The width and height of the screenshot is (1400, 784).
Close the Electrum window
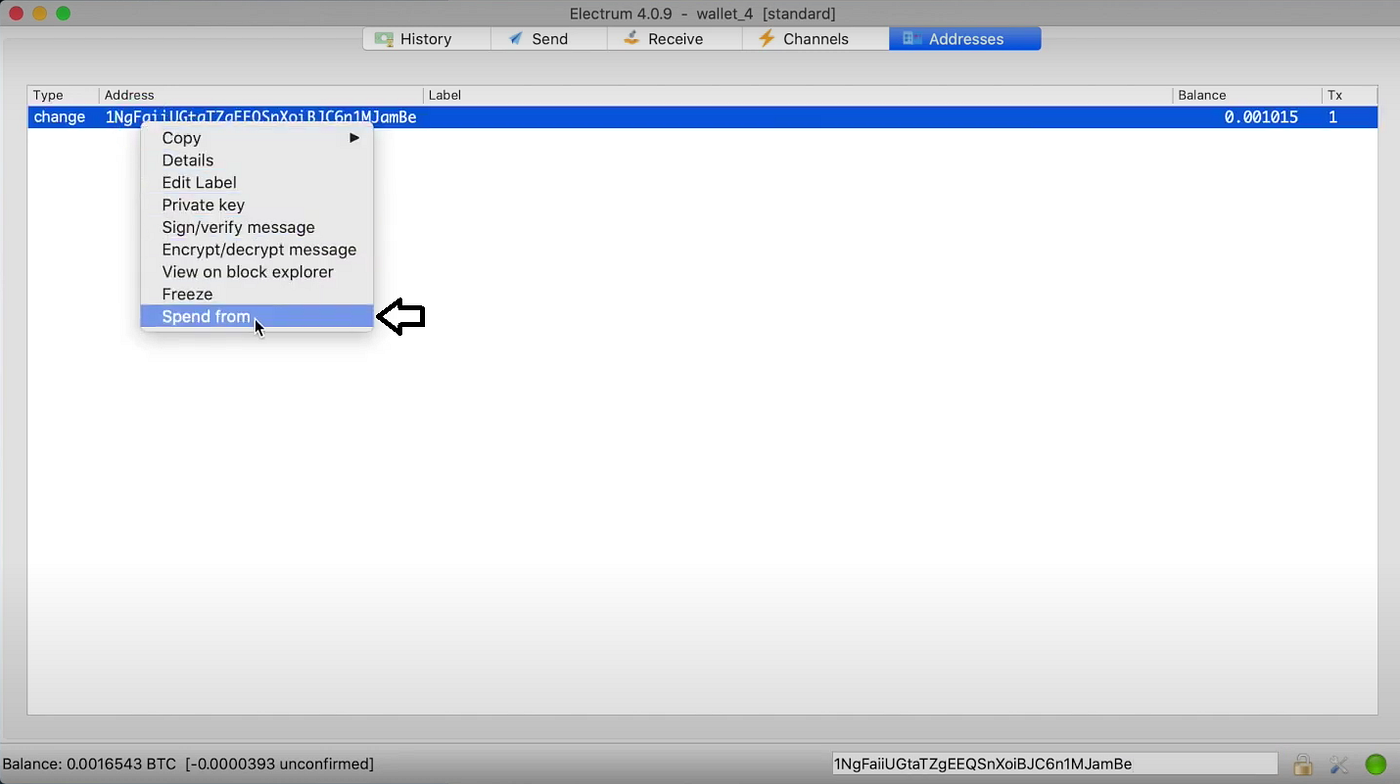click(x=16, y=13)
